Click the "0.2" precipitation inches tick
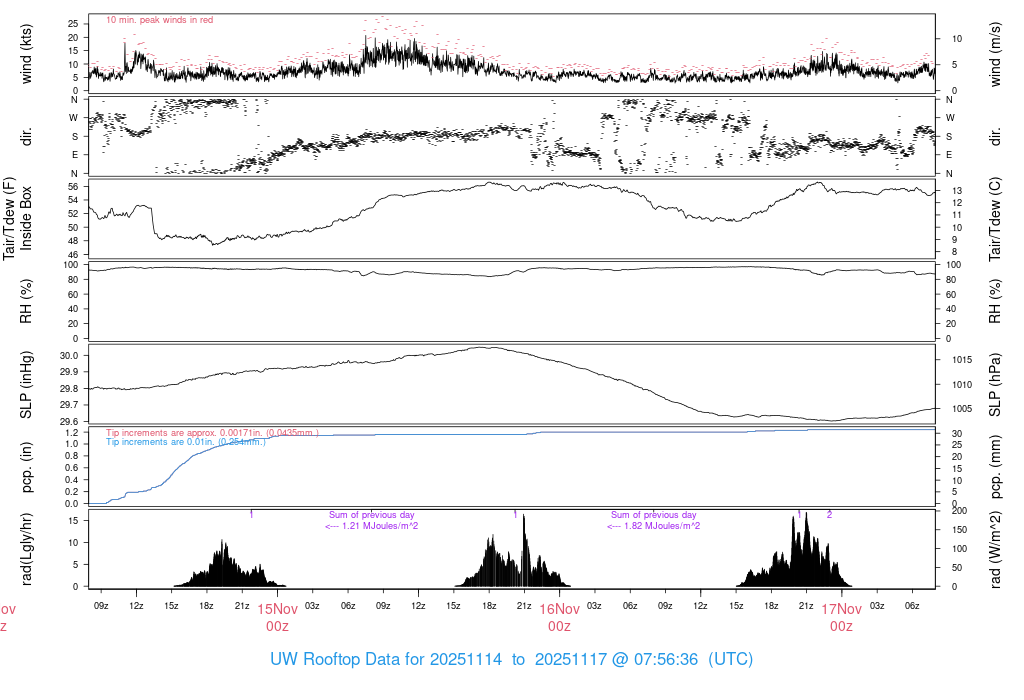 72,492
